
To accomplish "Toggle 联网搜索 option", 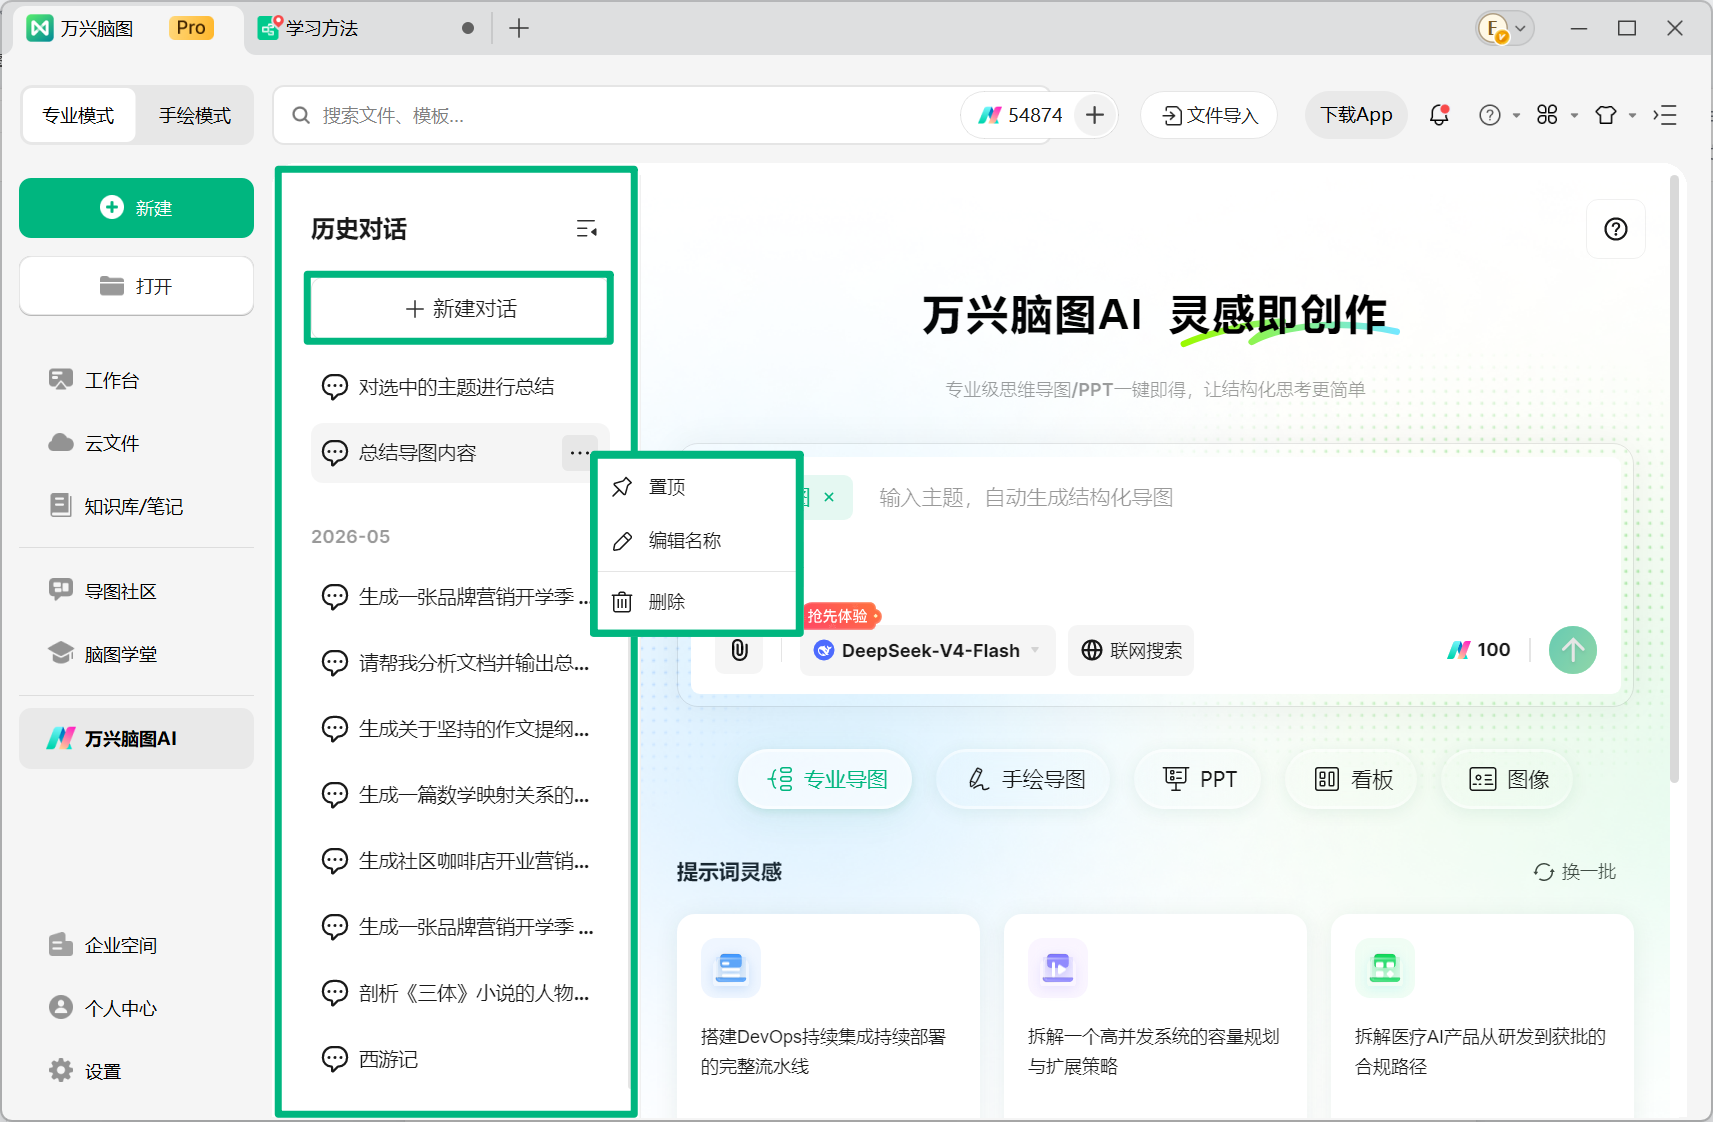I will [1131, 650].
